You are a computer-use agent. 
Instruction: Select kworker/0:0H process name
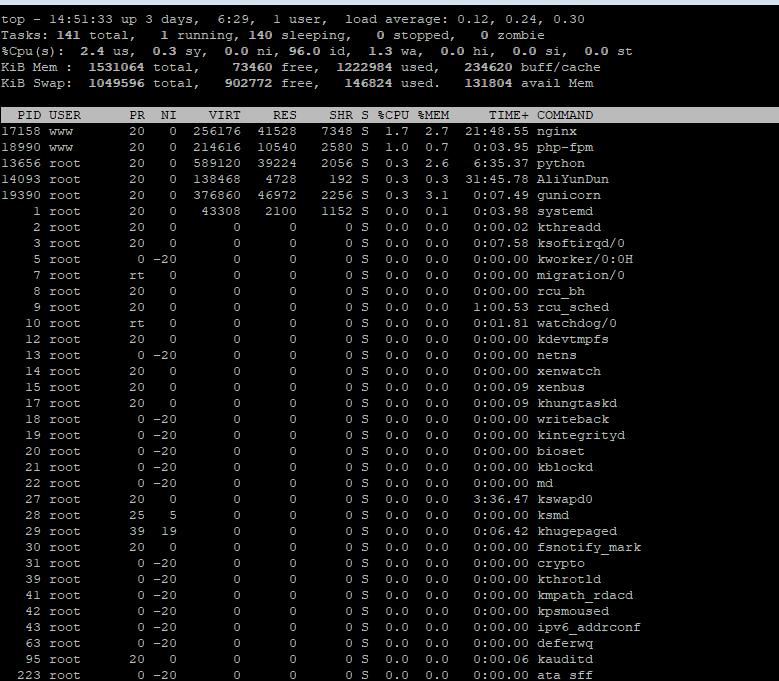584,259
